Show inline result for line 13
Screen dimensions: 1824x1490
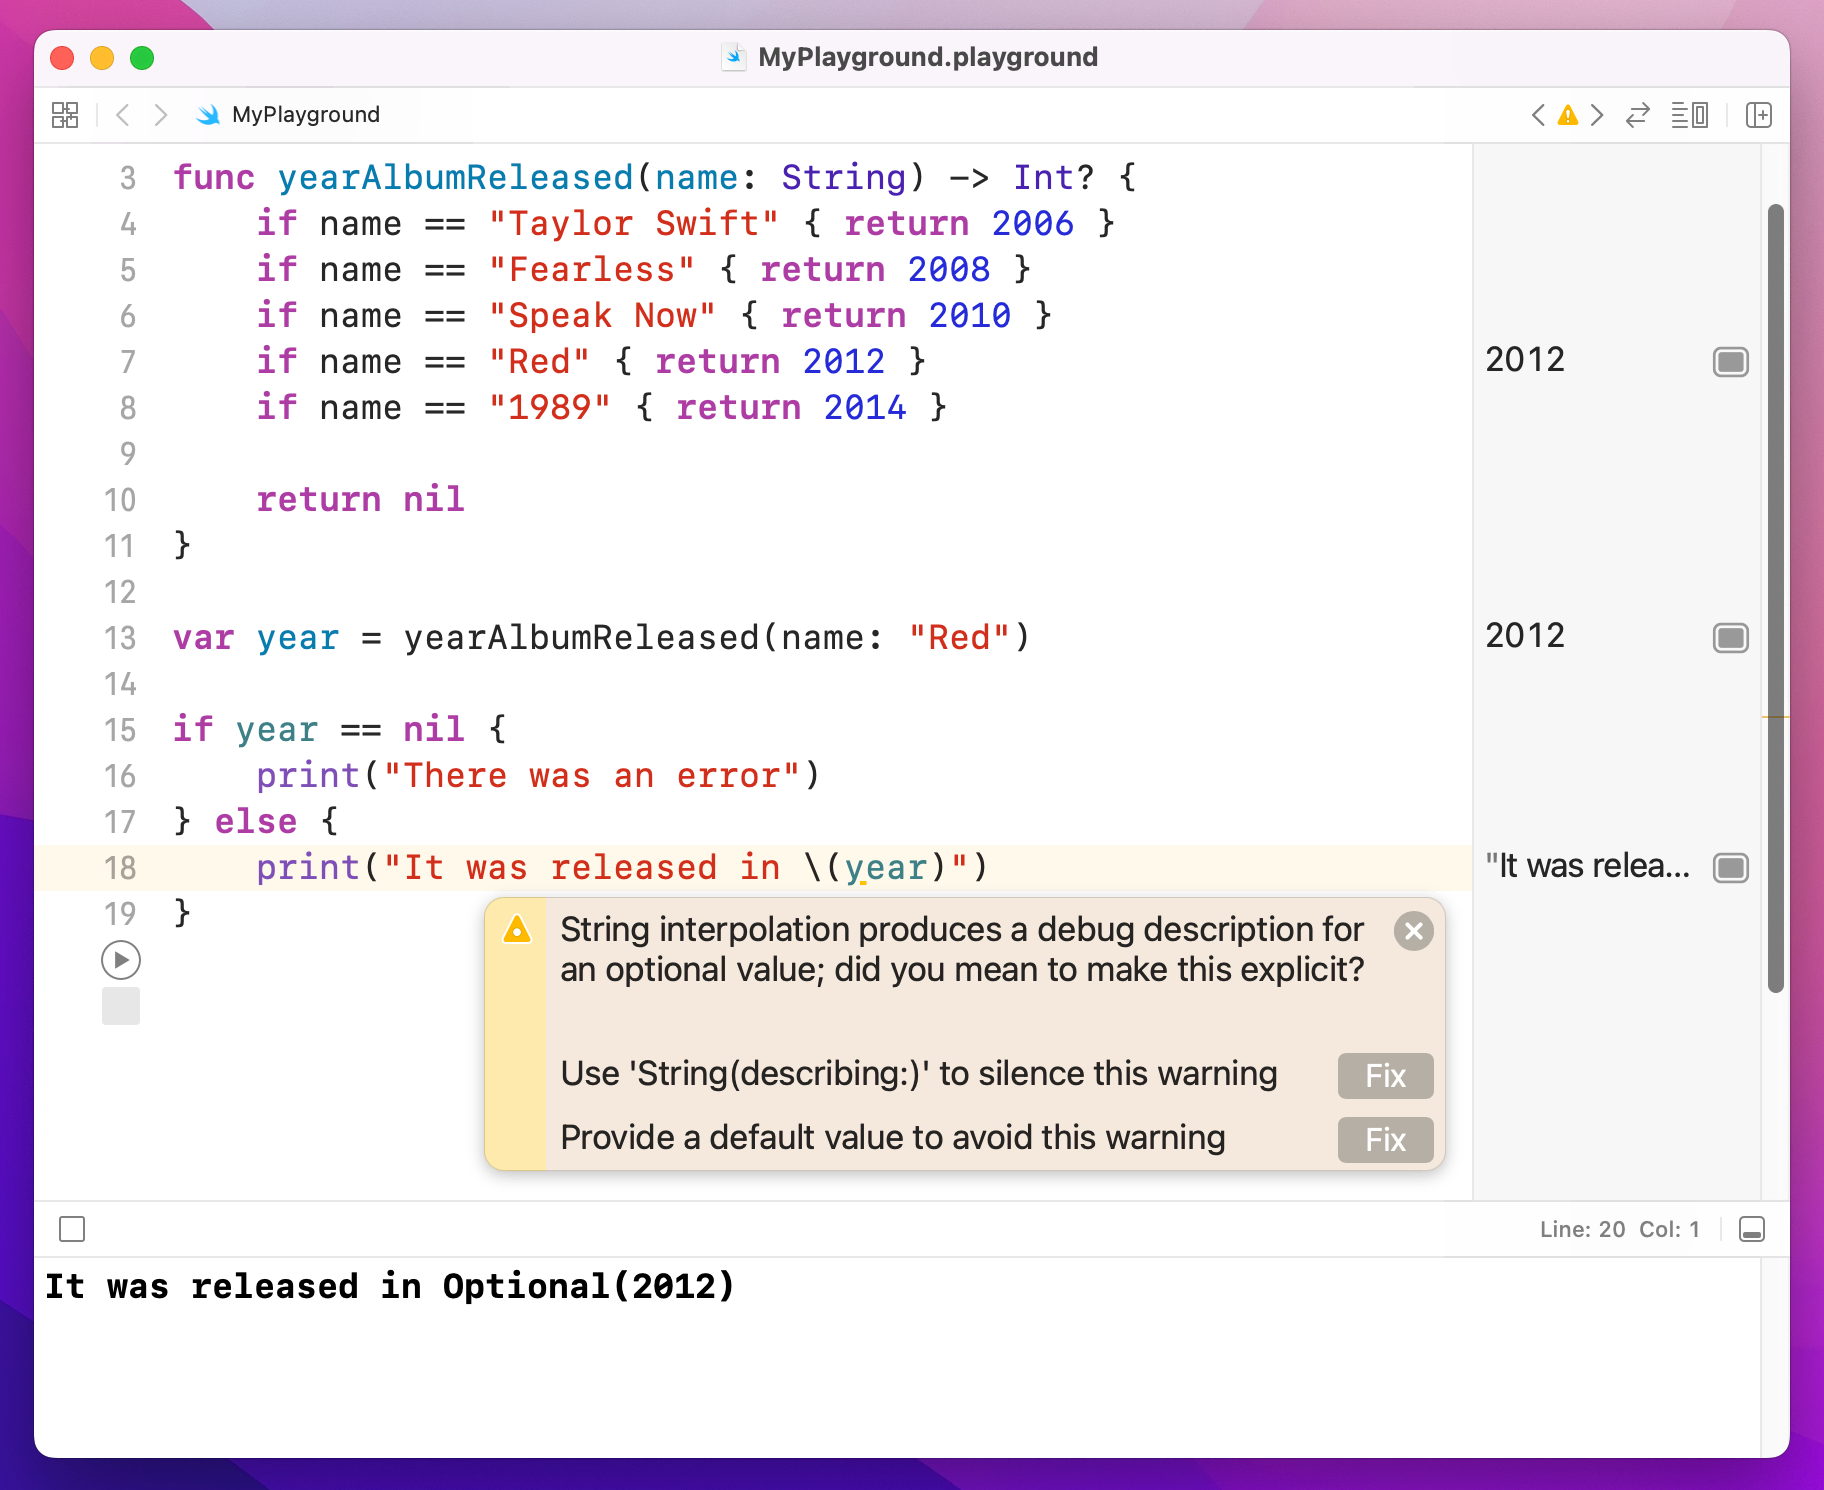tap(1730, 638)
